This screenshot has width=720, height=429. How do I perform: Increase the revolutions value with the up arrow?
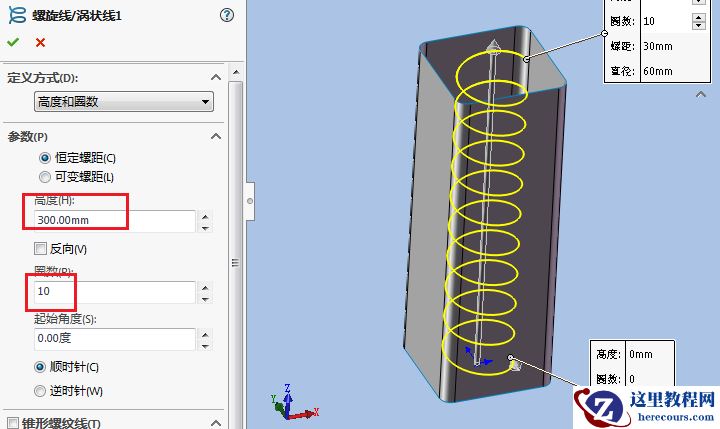(205, 288)
